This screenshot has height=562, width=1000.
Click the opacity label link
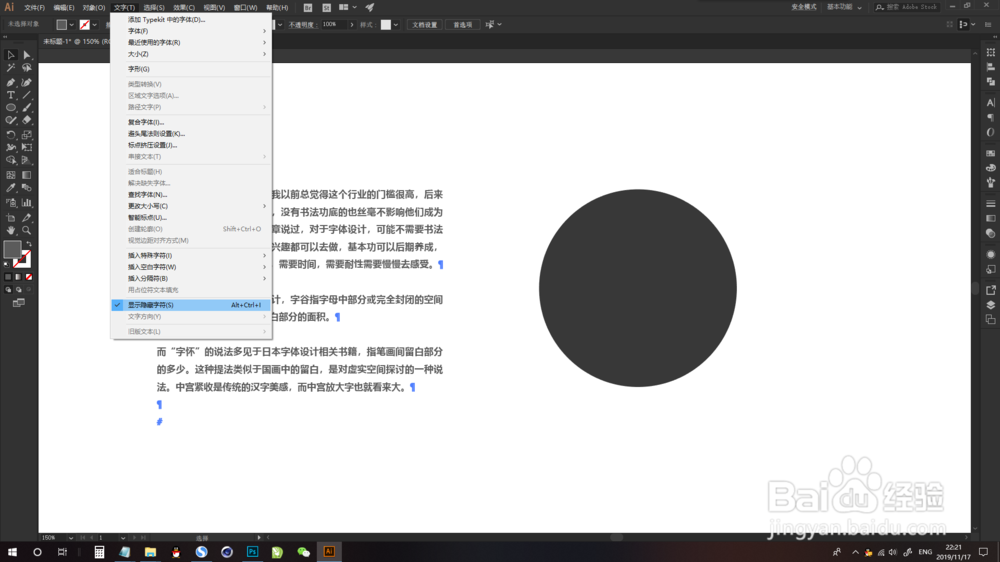[x=302, y=25]
